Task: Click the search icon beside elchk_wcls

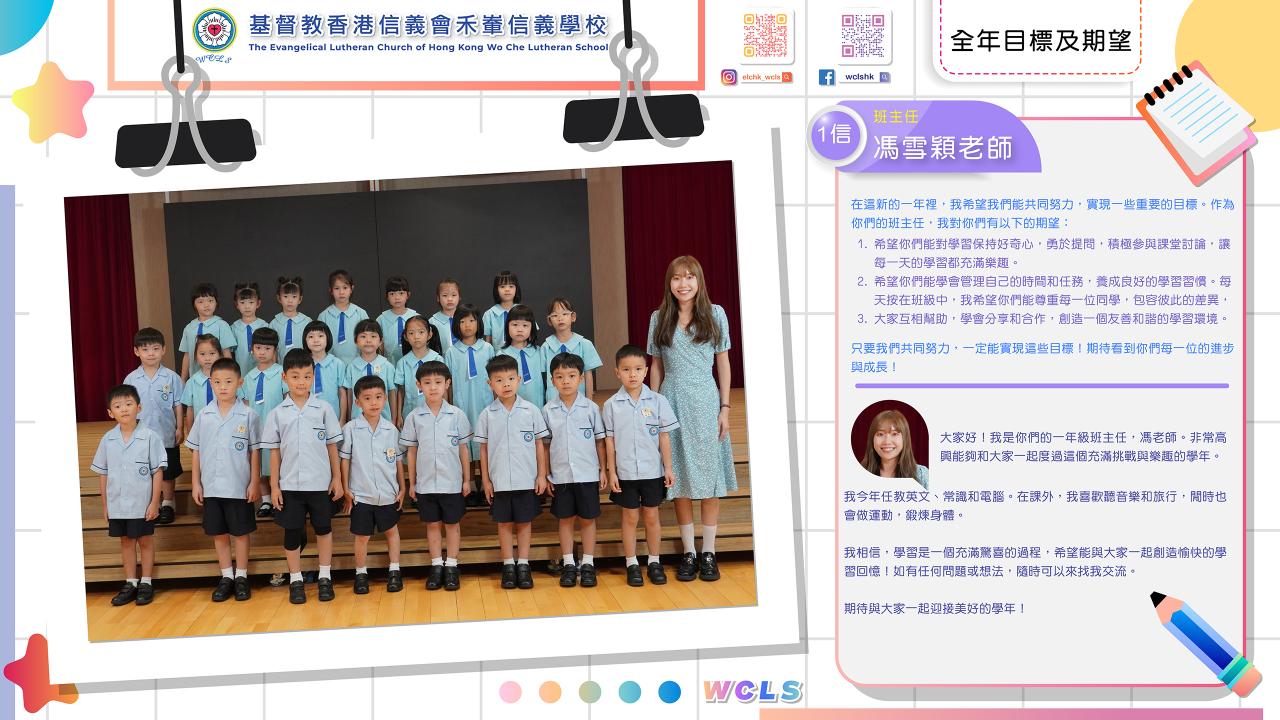Action: coord(787,77)
